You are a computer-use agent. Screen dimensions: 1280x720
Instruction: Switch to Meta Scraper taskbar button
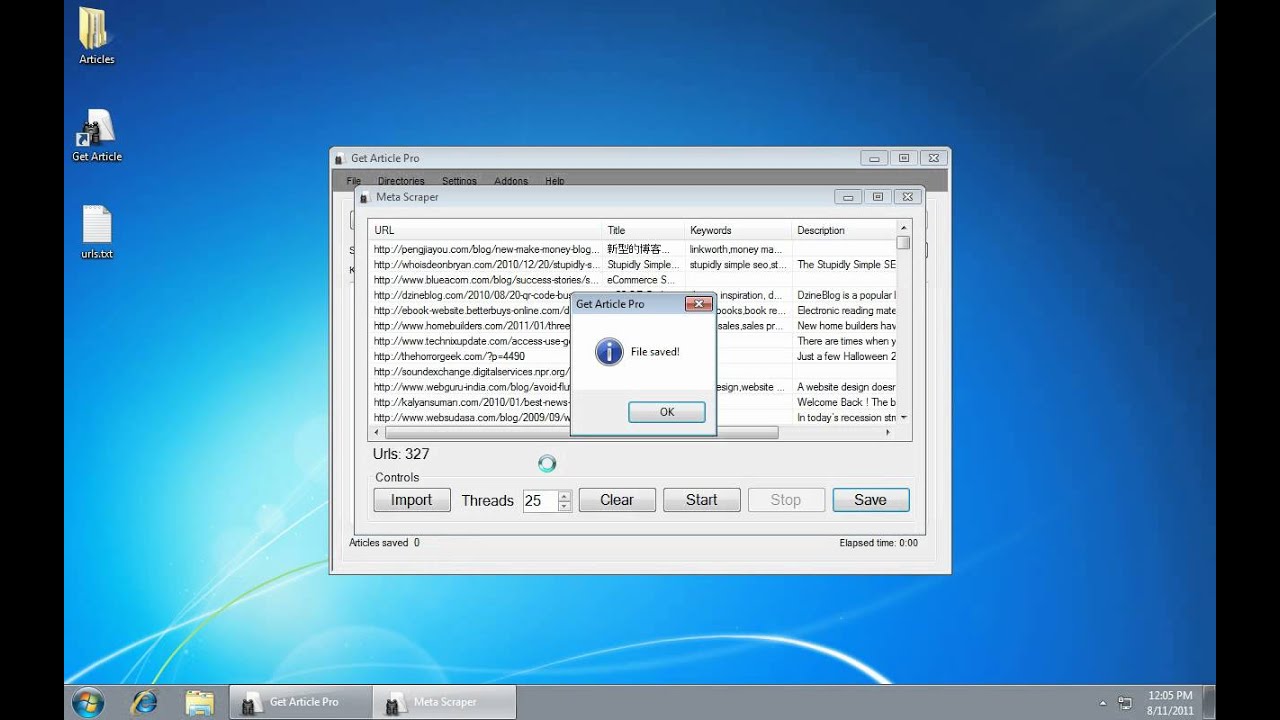[445, 702]
